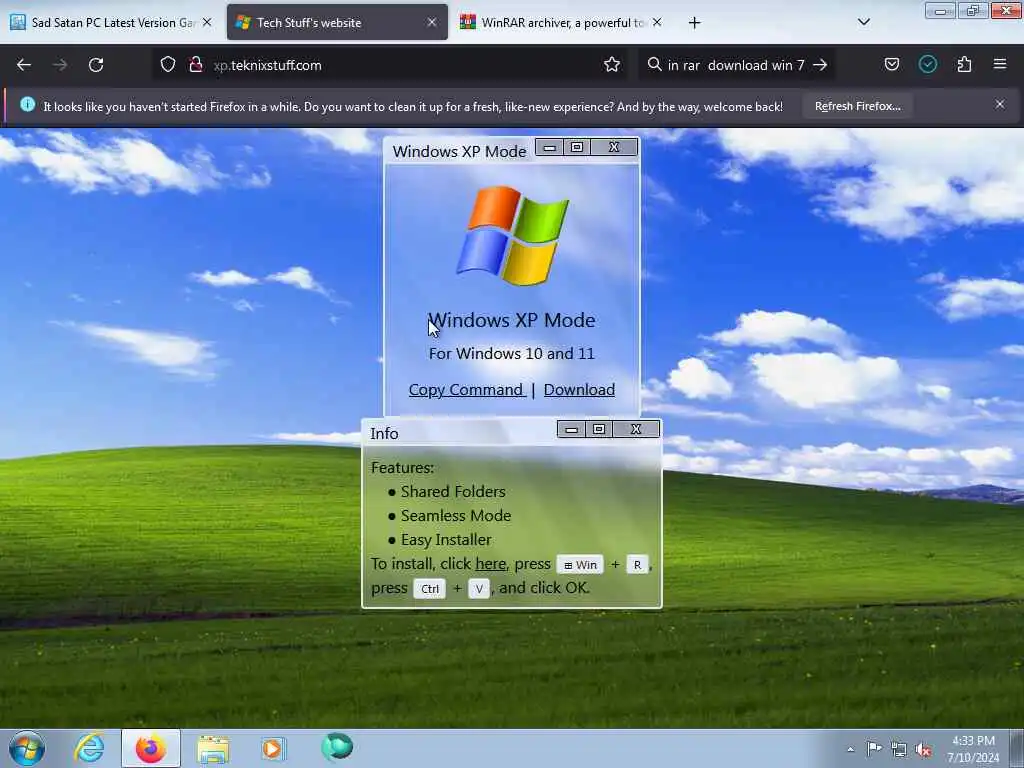Close the Info panel
The width and height of the screenshot is (1024, 768).
pyautogui.click(x=636, y=429)
